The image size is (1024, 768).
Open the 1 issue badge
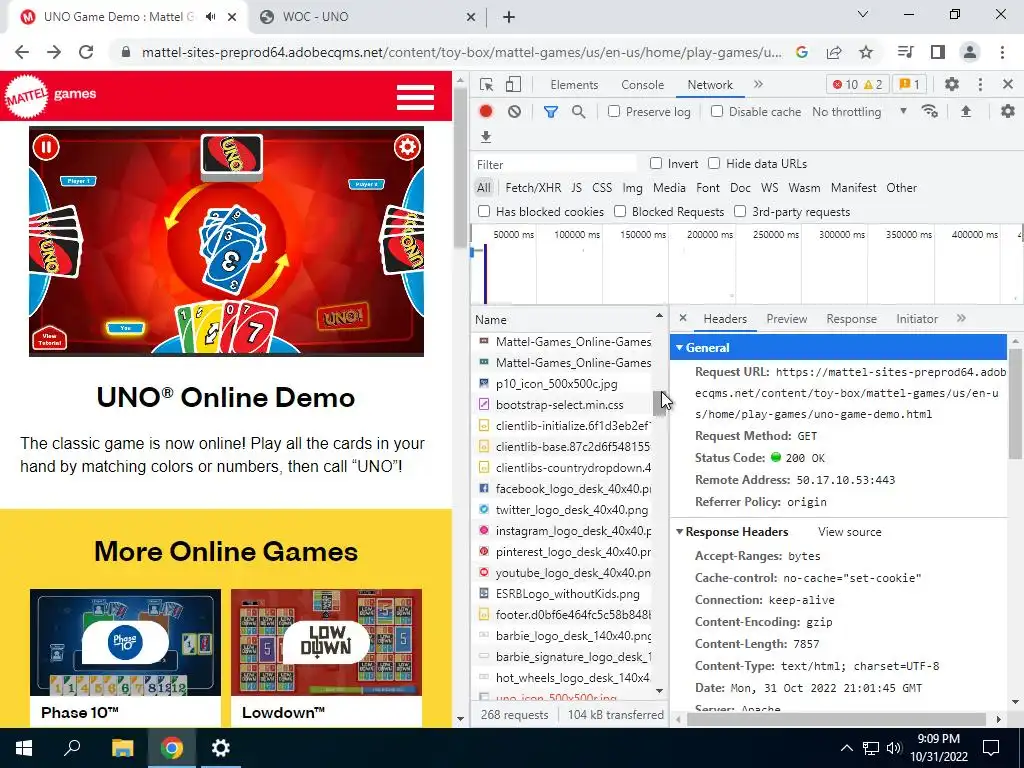909,84
